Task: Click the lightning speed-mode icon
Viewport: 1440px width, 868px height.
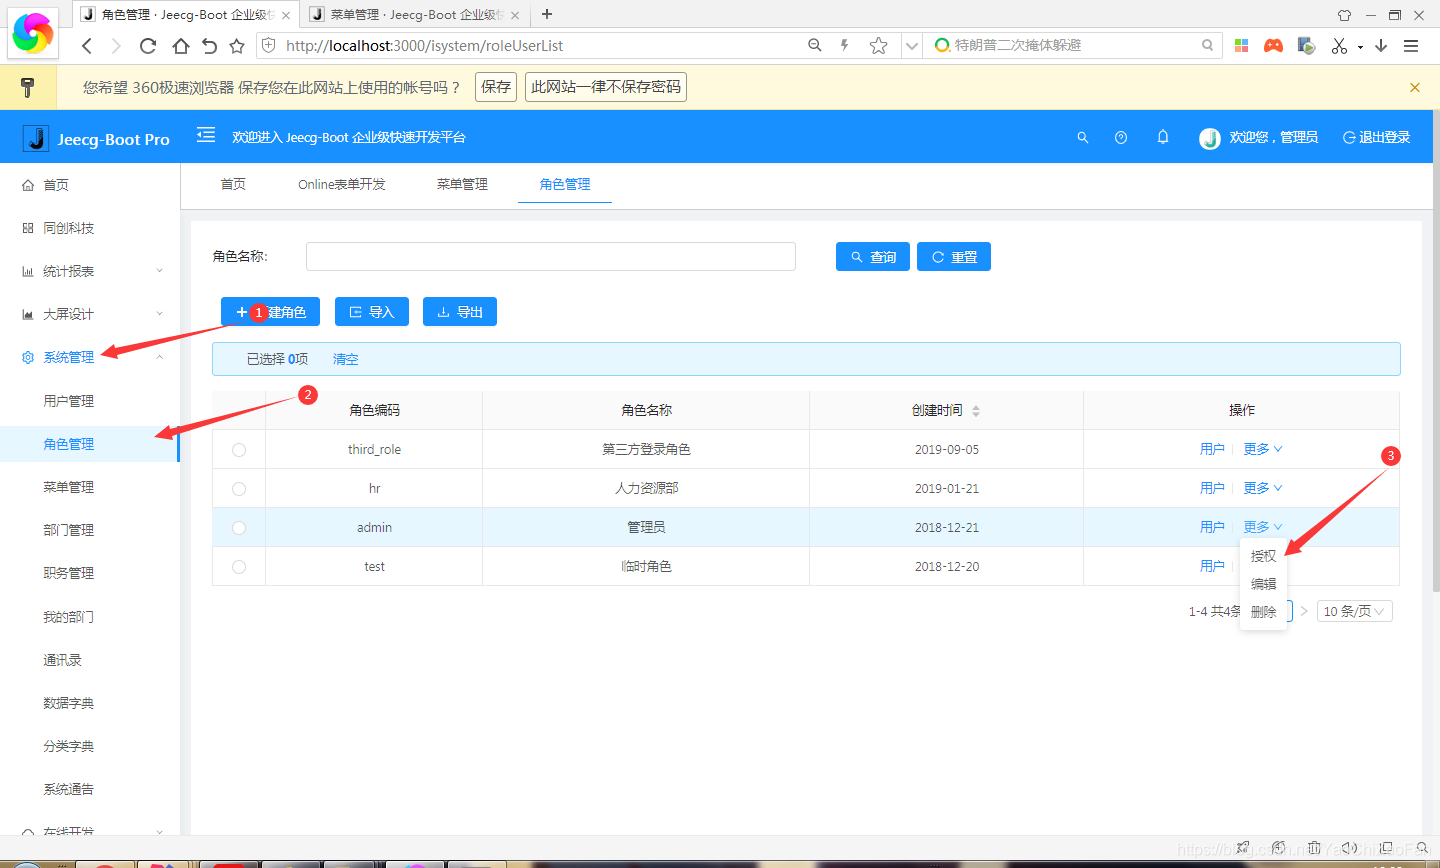Action: pyautogui.click(x=845, y=45)
